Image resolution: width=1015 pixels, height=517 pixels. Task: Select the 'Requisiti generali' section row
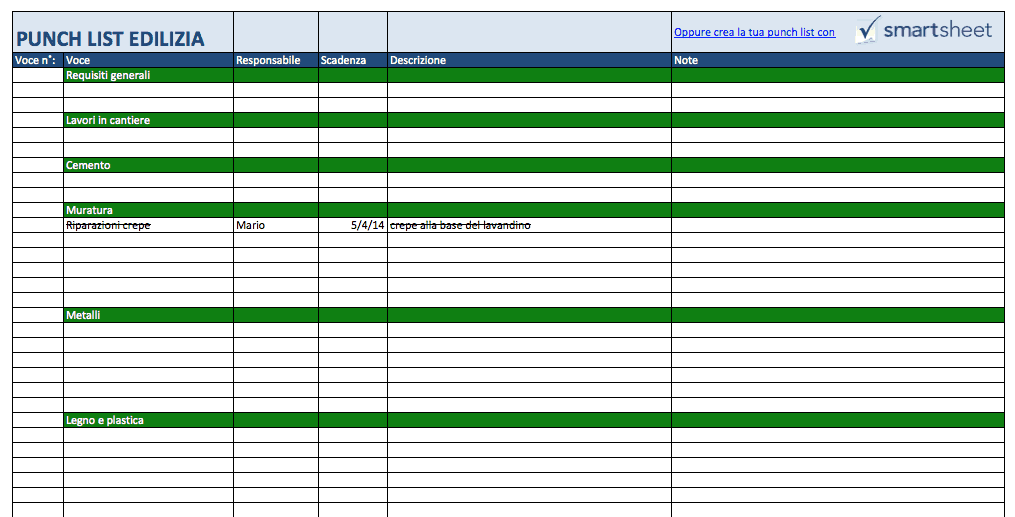point(108,75)
